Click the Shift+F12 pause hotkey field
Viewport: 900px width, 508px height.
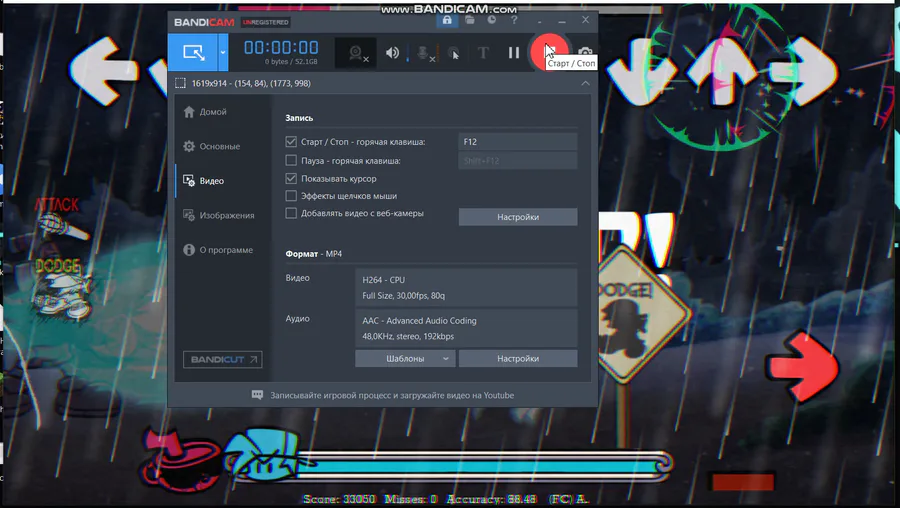[x=518, y=160]
